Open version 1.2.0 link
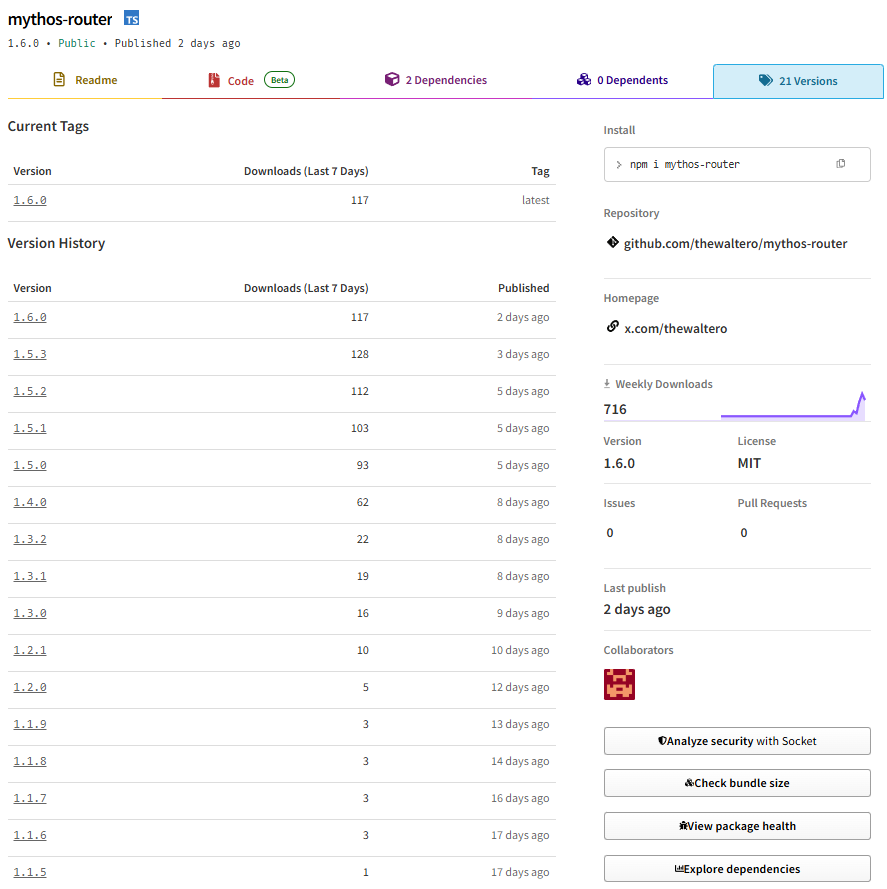887x889 pixels. tap(30, 687)
